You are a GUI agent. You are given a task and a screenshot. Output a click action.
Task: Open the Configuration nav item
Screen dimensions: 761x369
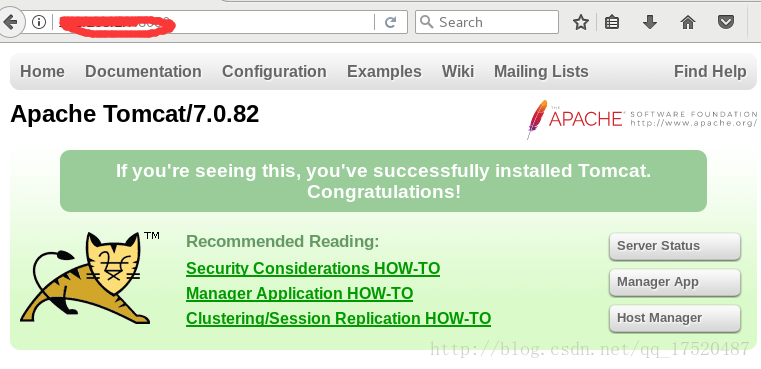(x=274, y=71)
